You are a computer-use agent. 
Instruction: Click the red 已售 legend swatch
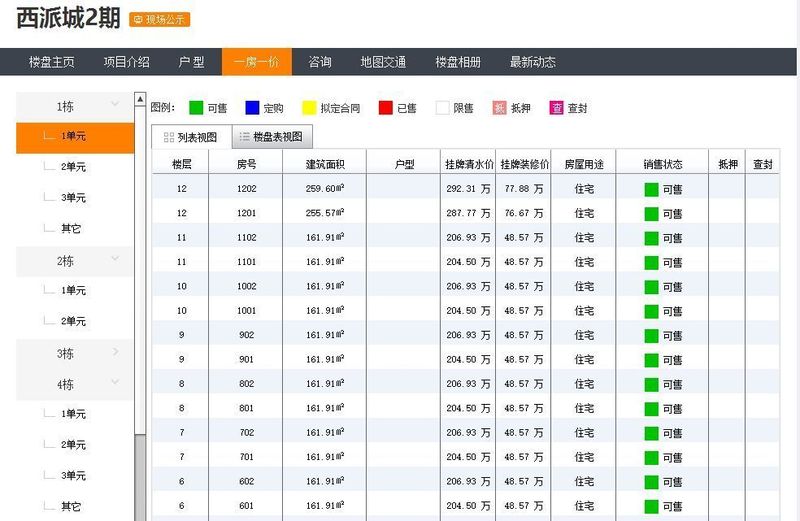coord(385,108)
